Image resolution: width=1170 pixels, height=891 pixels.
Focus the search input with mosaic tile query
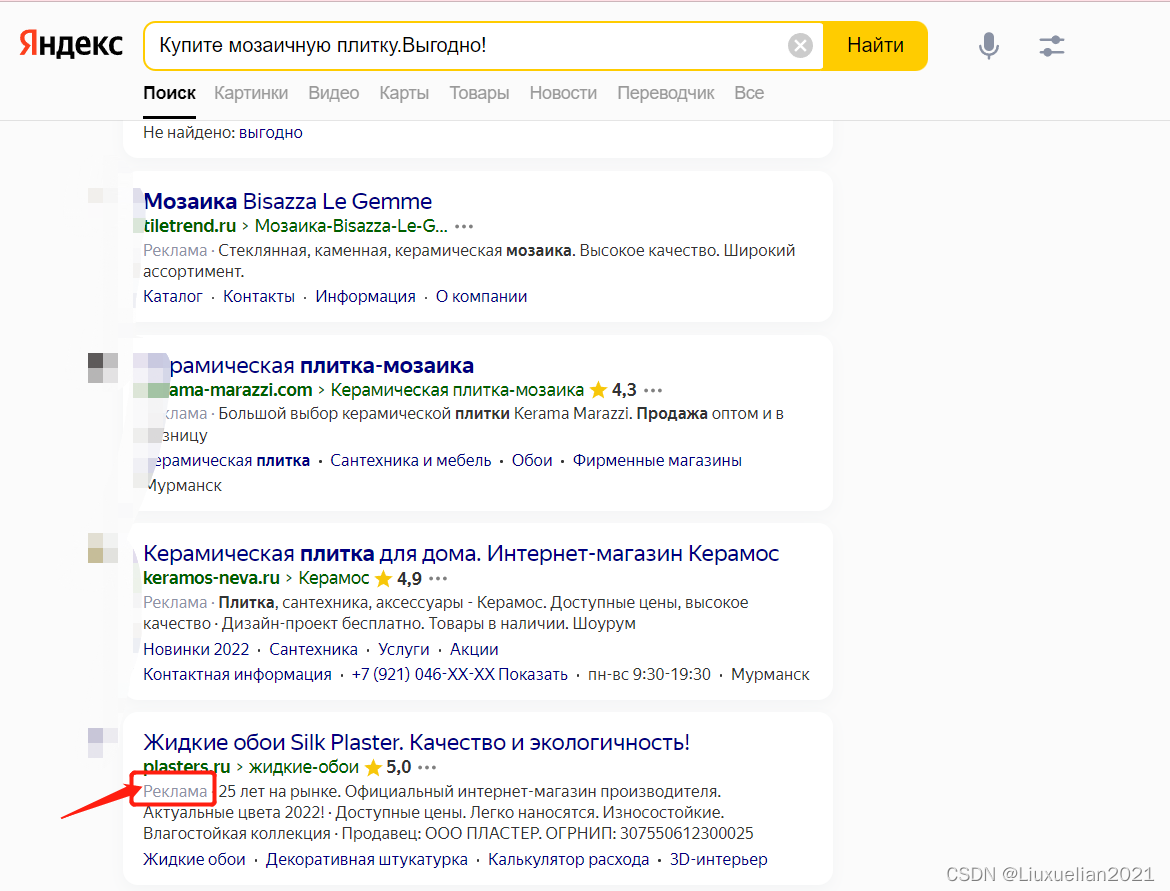[x=466, y=46]
